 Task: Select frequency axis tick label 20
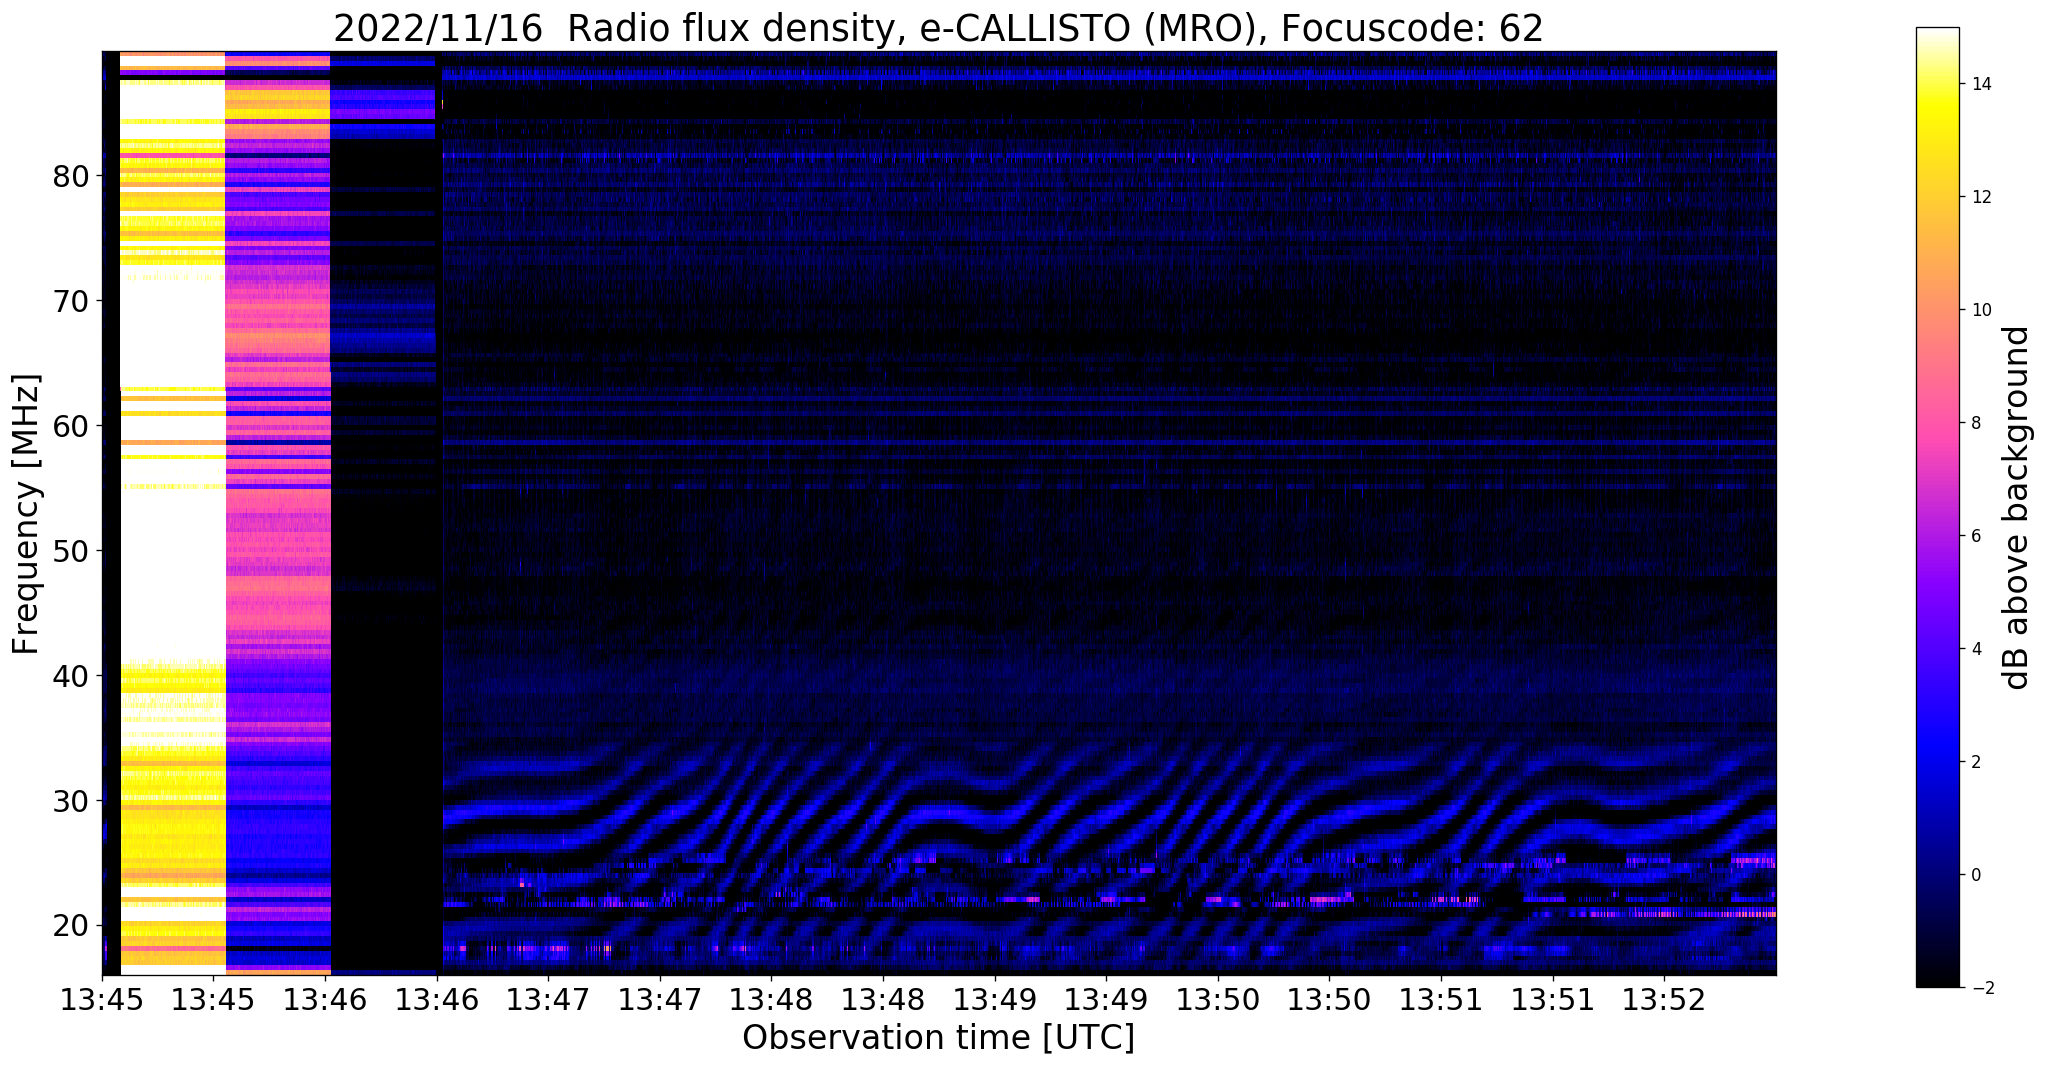point(71,926)
